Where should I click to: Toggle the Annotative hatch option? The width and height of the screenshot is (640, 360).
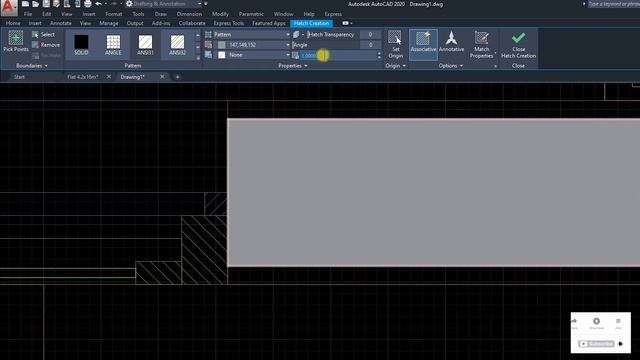tap(451, 42)
